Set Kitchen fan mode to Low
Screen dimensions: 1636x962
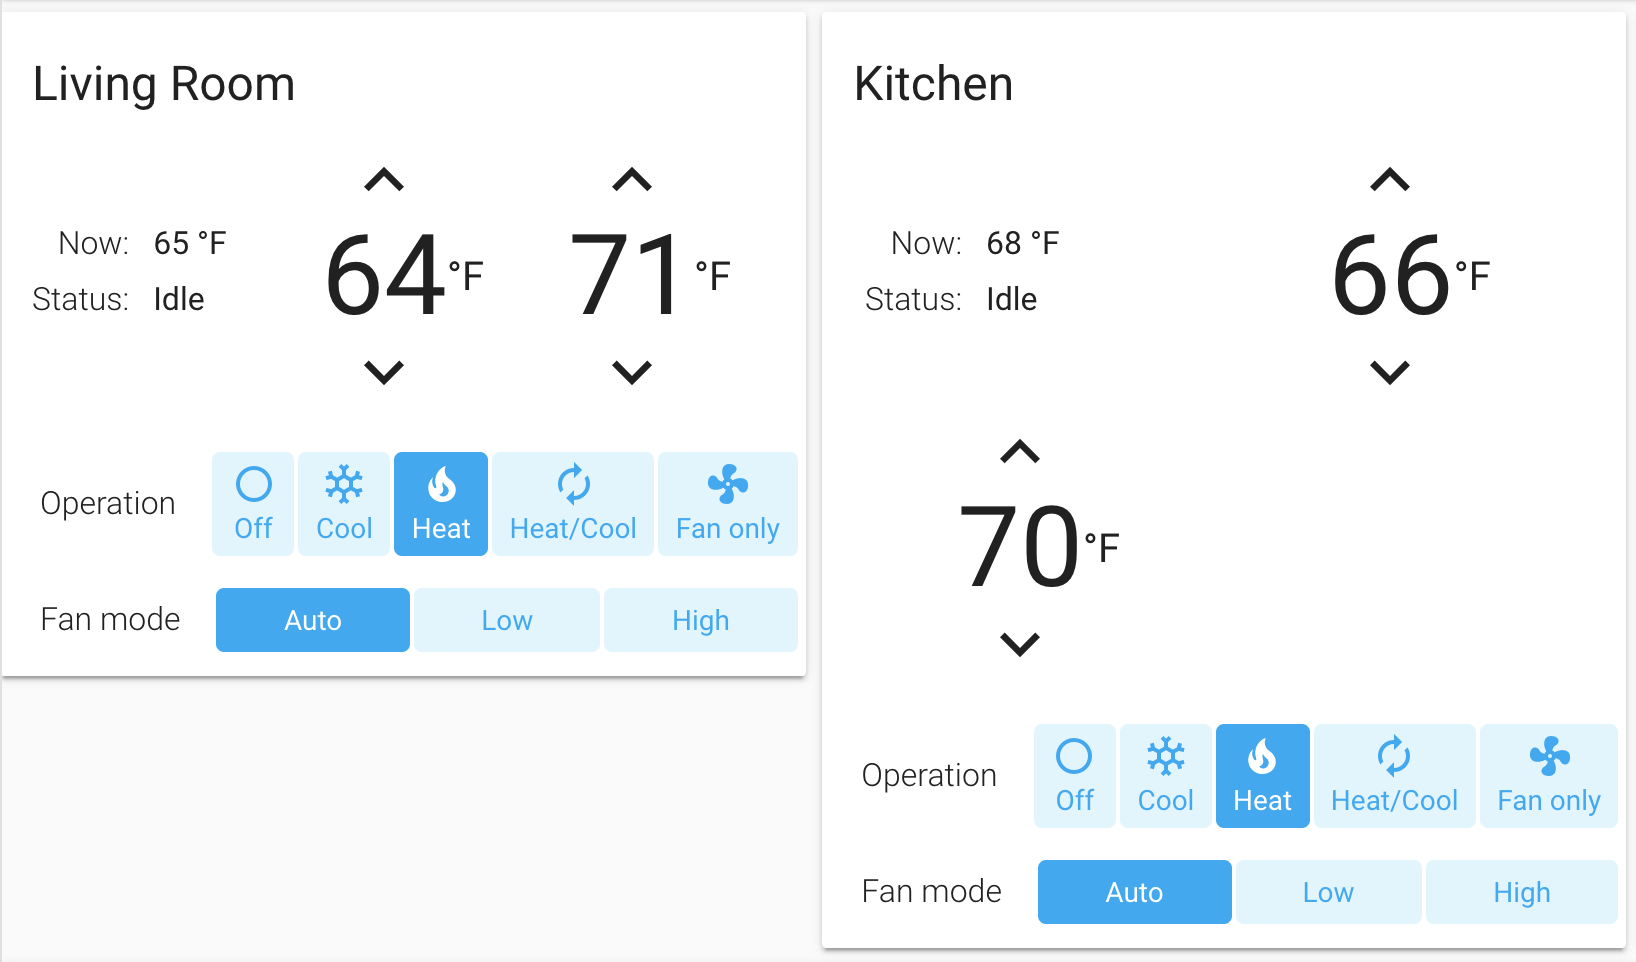(x=1328, y=892)
